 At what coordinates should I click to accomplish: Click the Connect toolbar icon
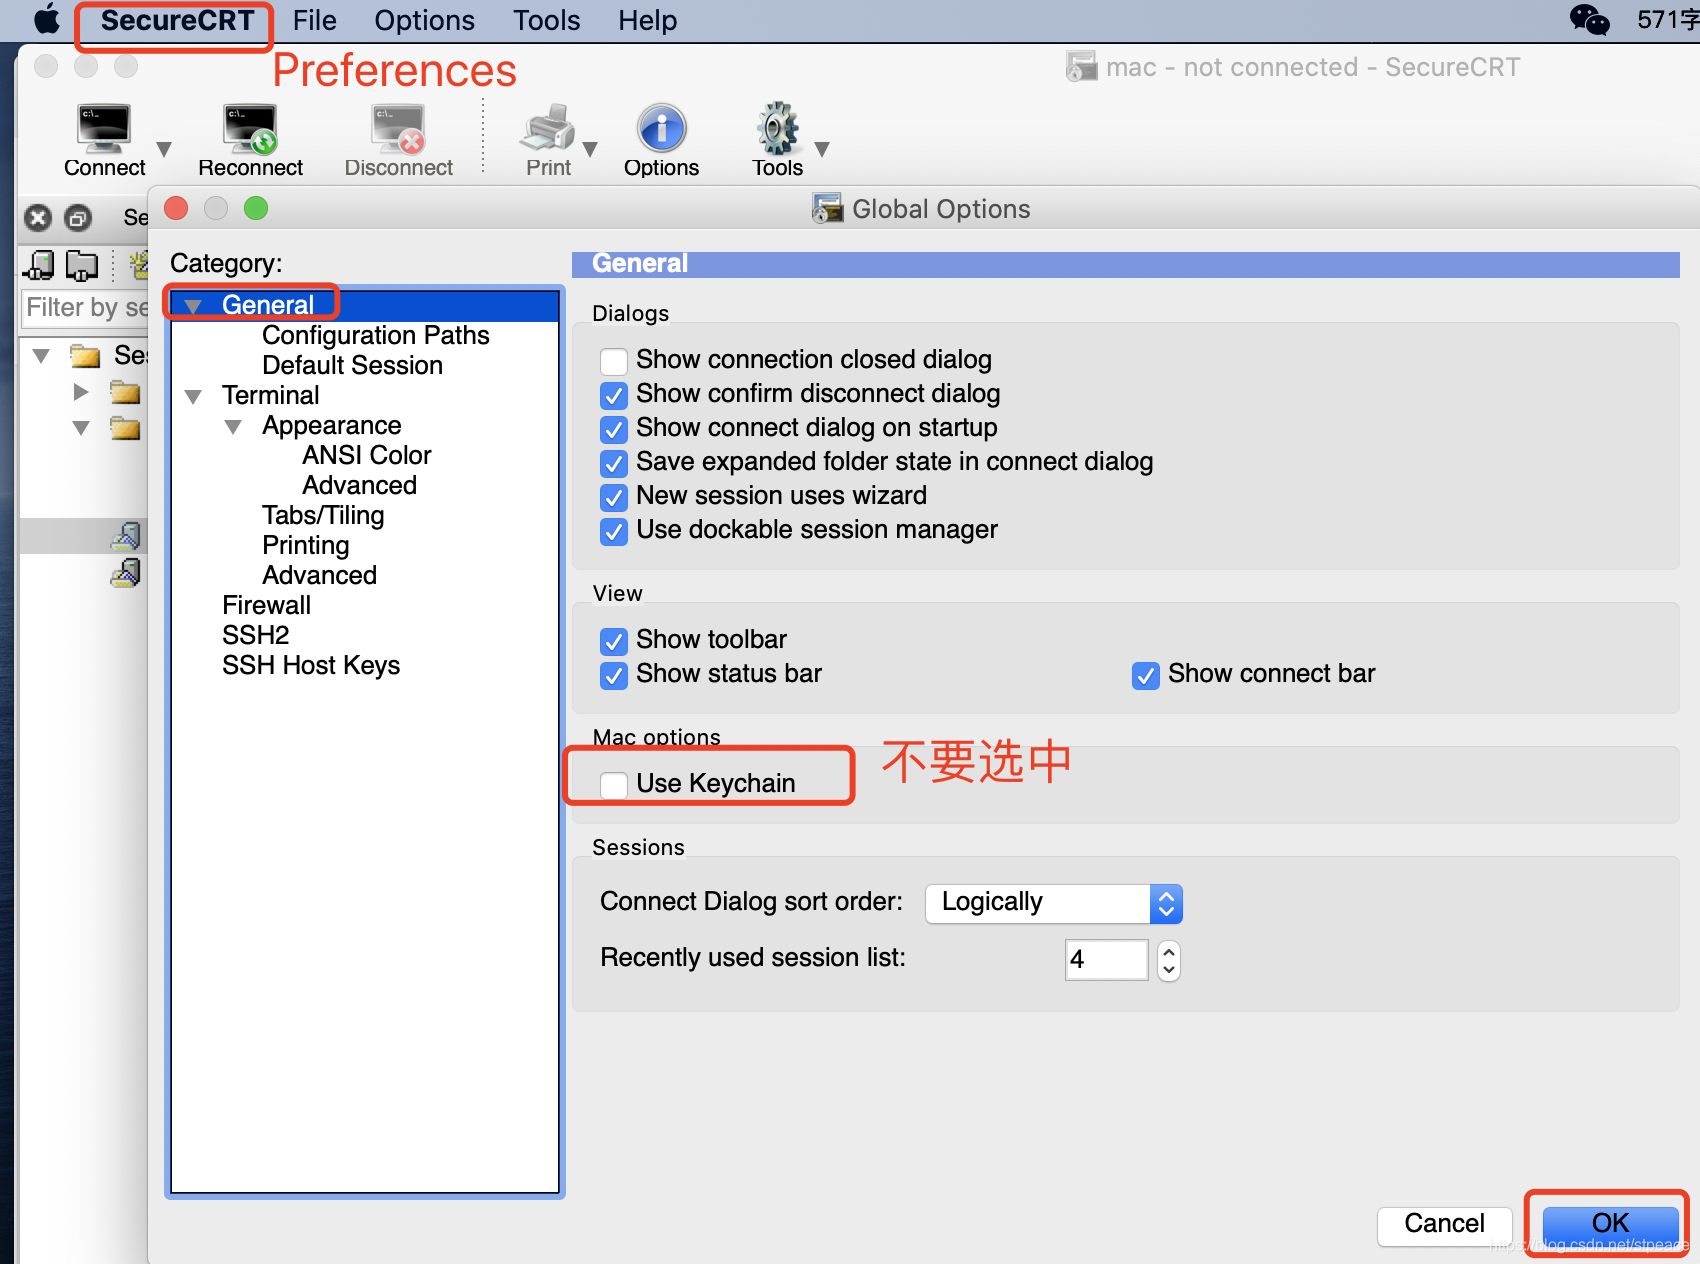[104, 128]
